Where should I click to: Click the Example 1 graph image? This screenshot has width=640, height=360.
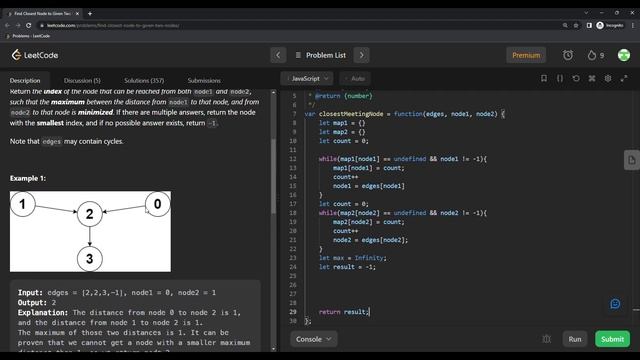(x=90, y=231)
